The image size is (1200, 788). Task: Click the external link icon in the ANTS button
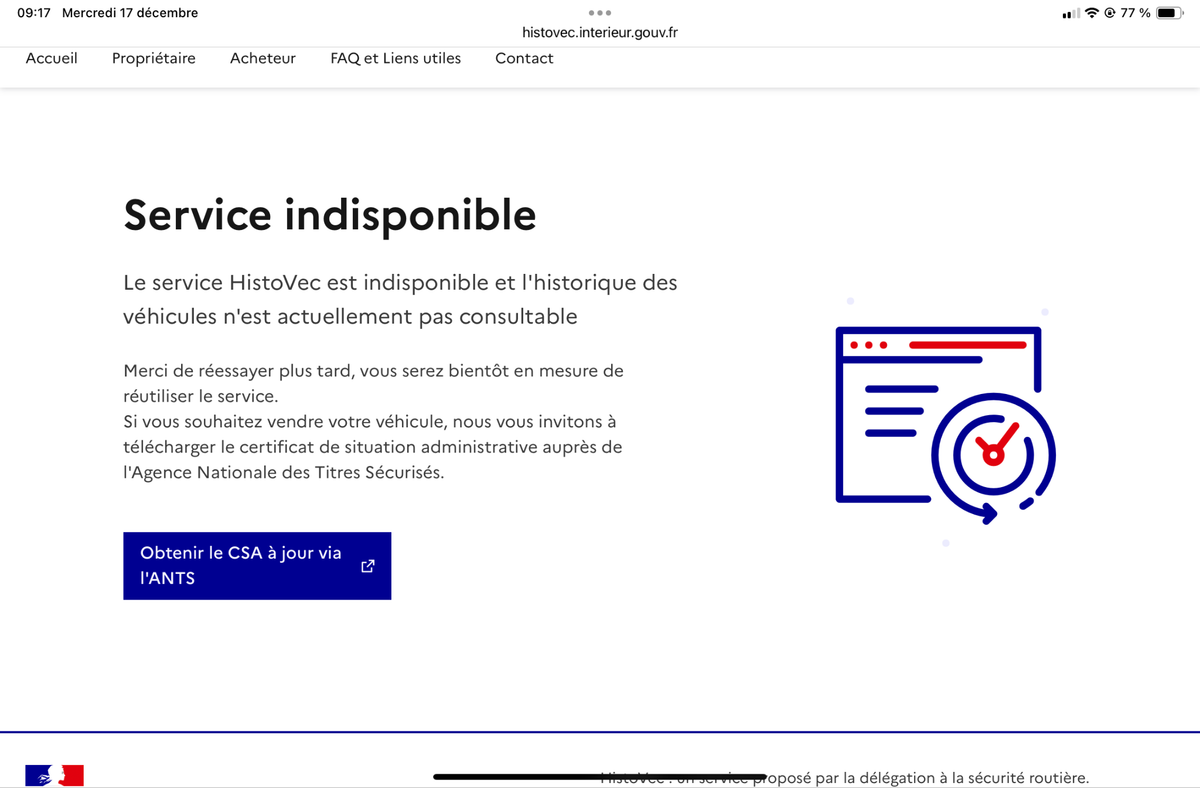point(367,566)
